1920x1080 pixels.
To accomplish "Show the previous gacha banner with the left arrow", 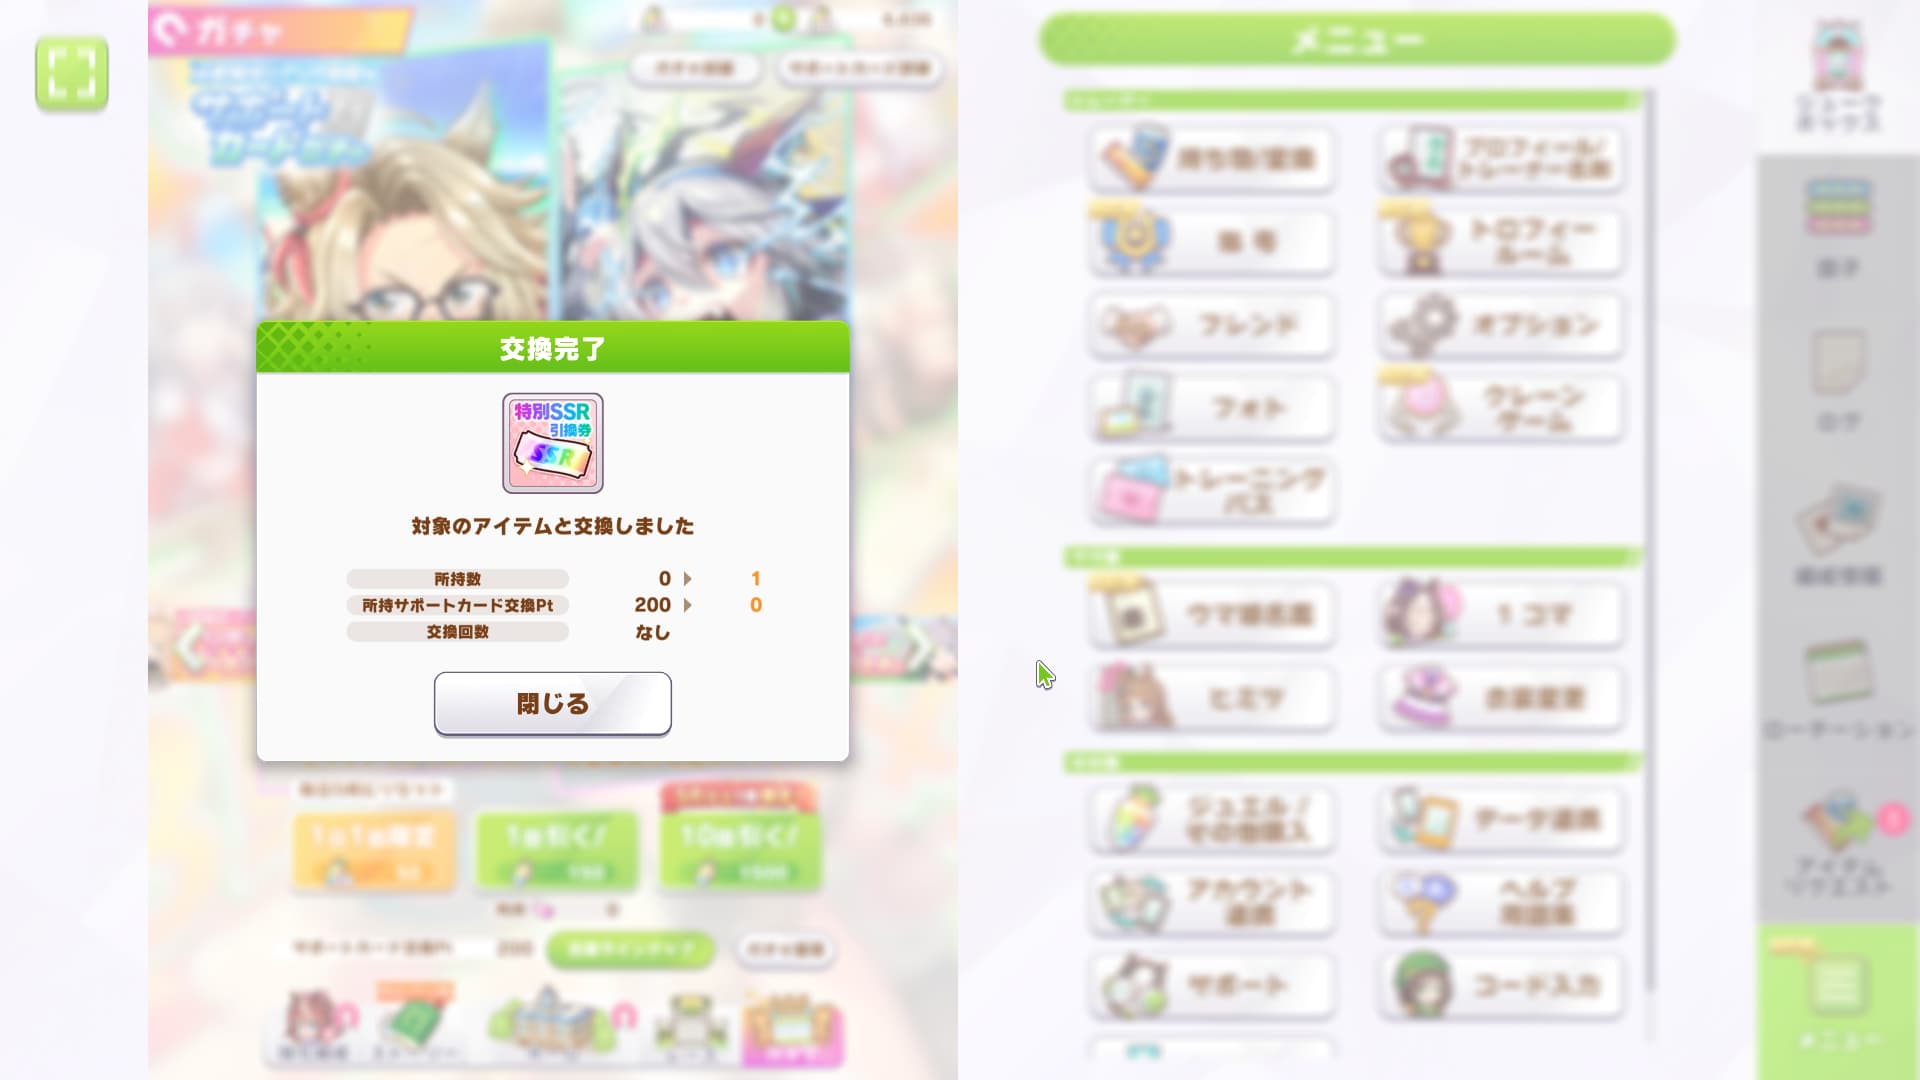I will tap(189, 647).
